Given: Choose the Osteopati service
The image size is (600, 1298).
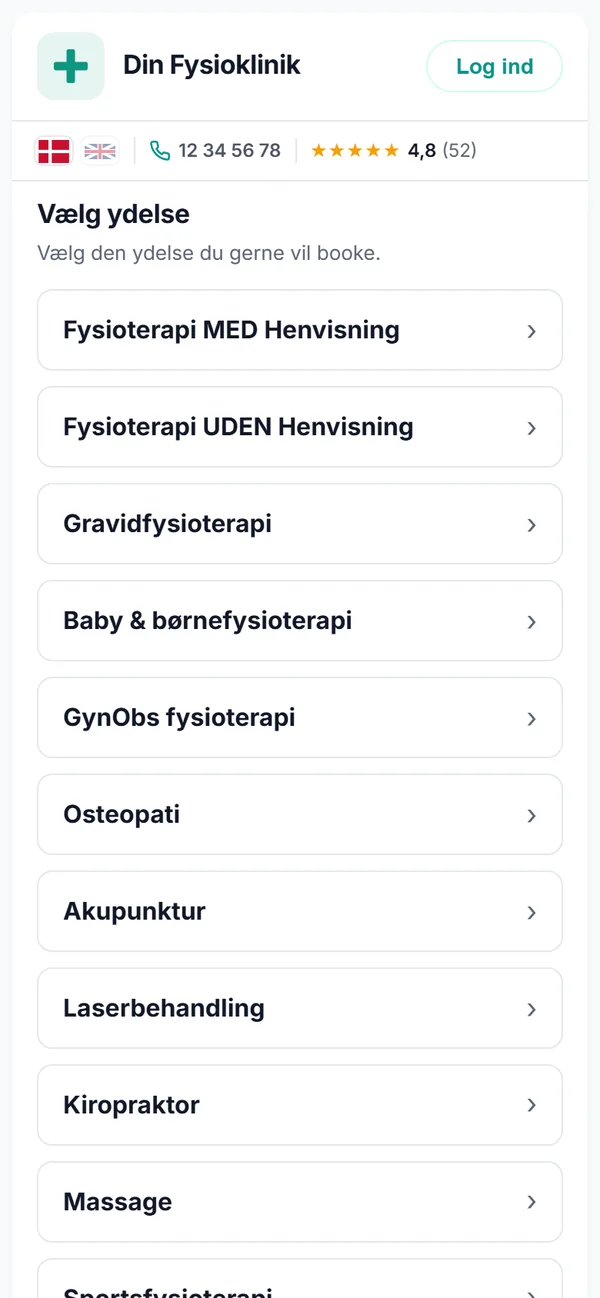Looking at the screenshot, I should point(300,814).
